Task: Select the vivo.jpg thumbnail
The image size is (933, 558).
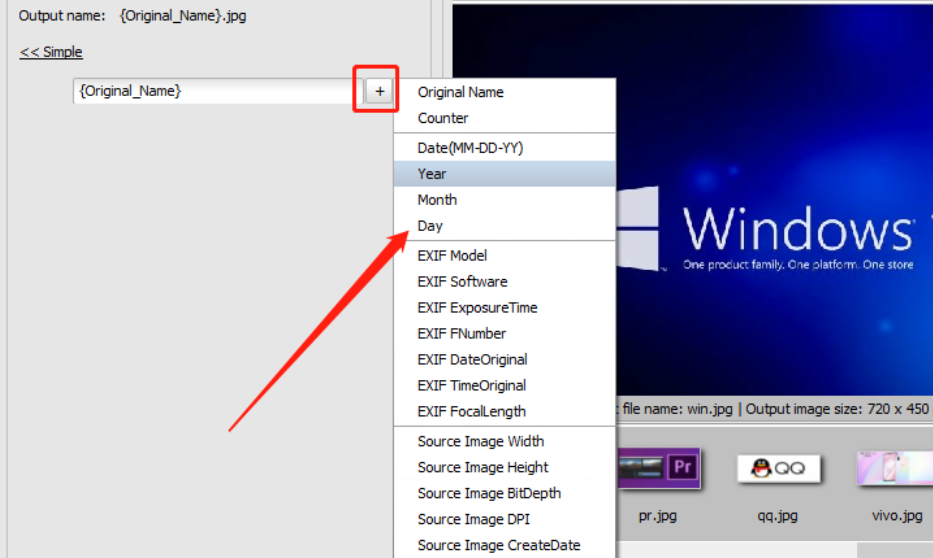Action: (895, 468)
